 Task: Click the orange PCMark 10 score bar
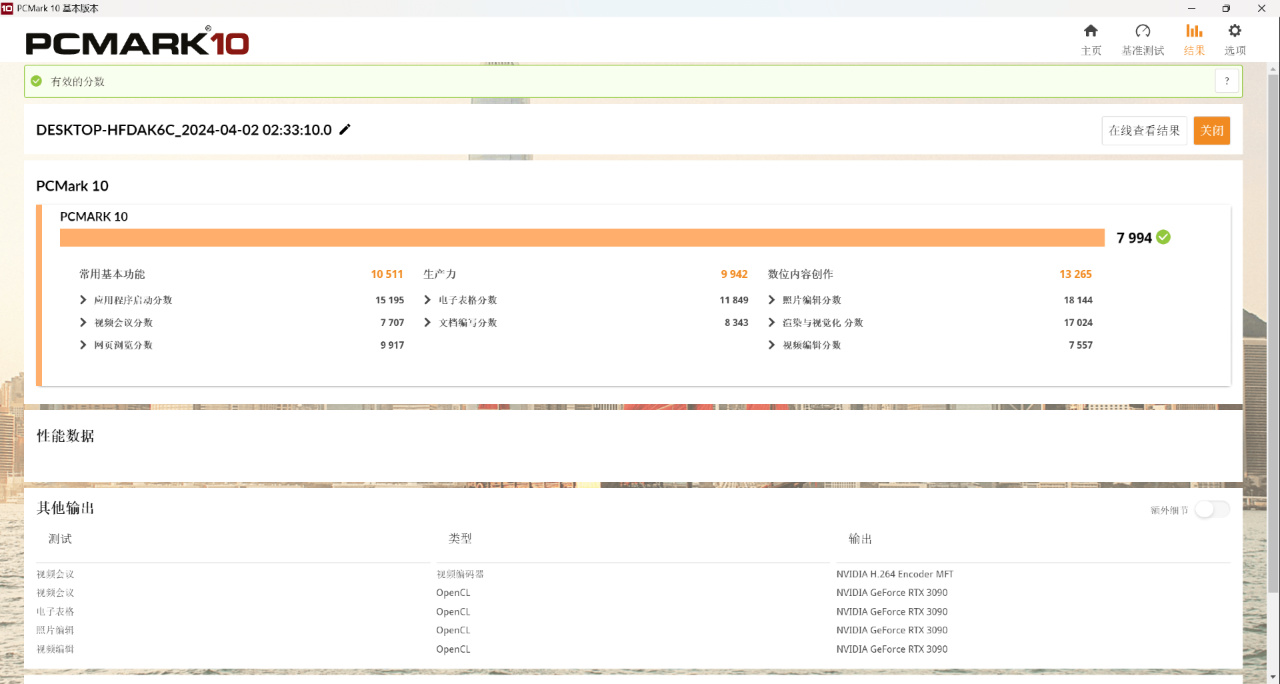582,237
